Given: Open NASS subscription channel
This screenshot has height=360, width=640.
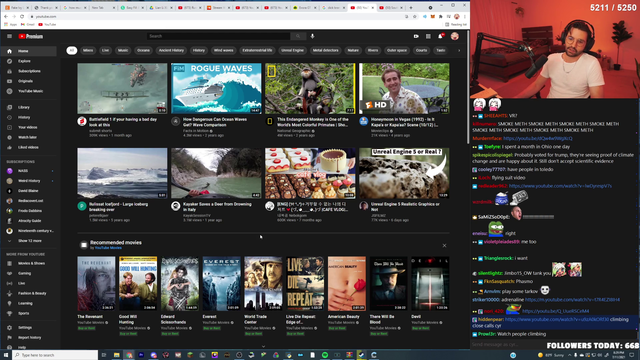Looking at the screenshot, I should click(x=29, y=171).
